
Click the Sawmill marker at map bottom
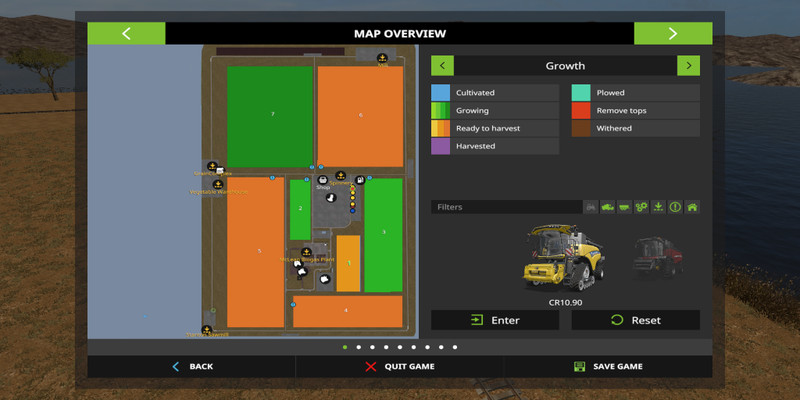pyautogui.click(x=207, y=329)
